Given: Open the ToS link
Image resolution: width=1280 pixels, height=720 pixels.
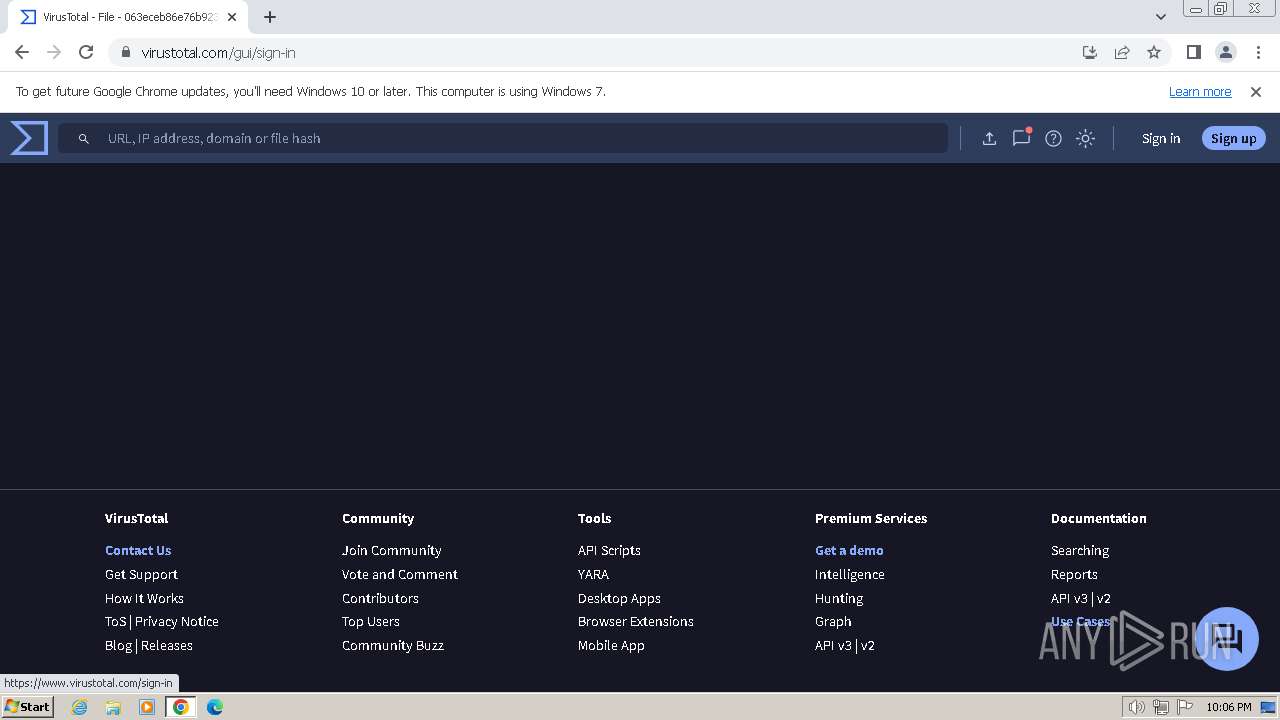Looking at the screenshot, I should click(116, 621).
